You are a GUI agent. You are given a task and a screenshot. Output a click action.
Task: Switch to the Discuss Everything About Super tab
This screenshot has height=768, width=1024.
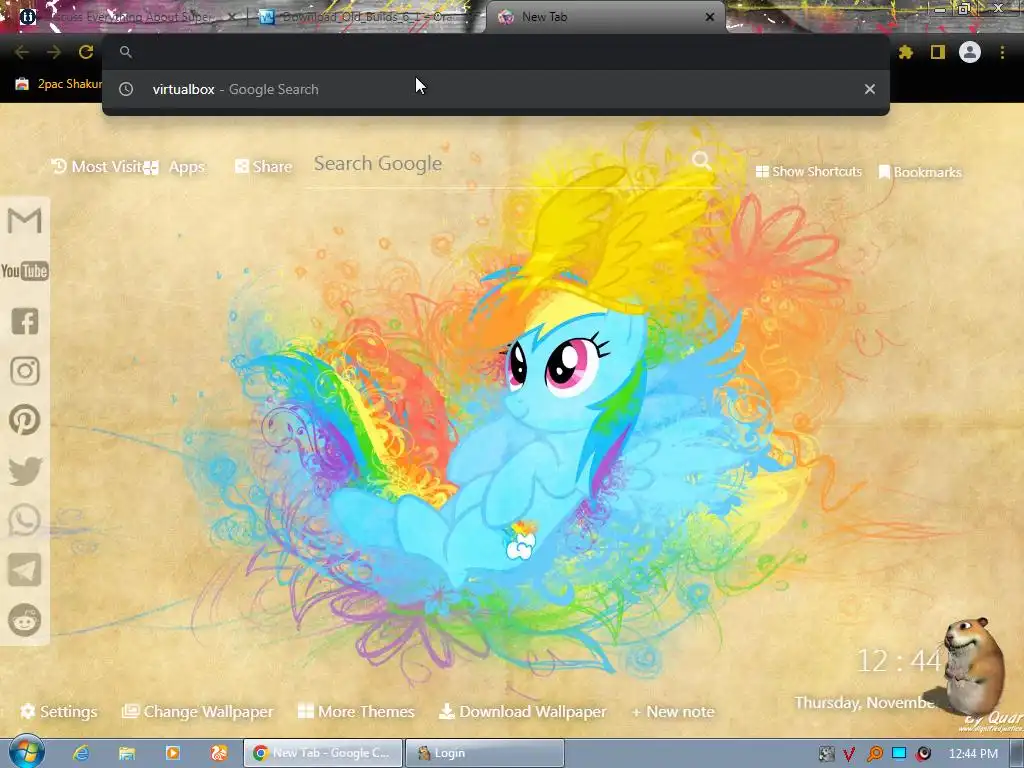click(x=127, y=17)
